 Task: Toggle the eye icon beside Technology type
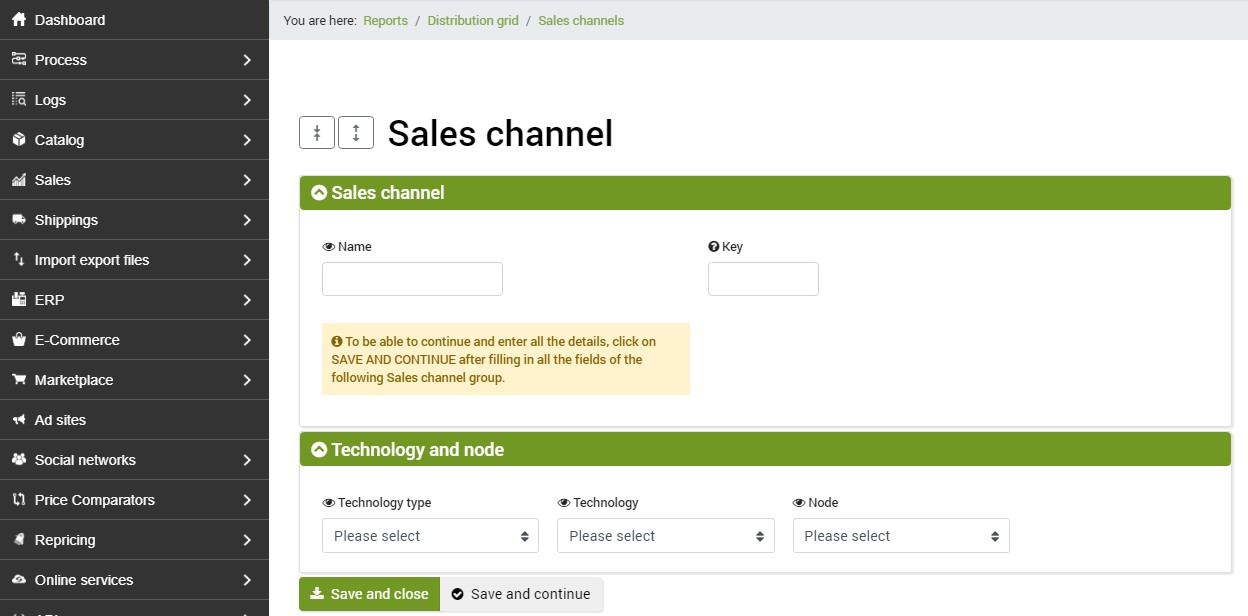329,503
